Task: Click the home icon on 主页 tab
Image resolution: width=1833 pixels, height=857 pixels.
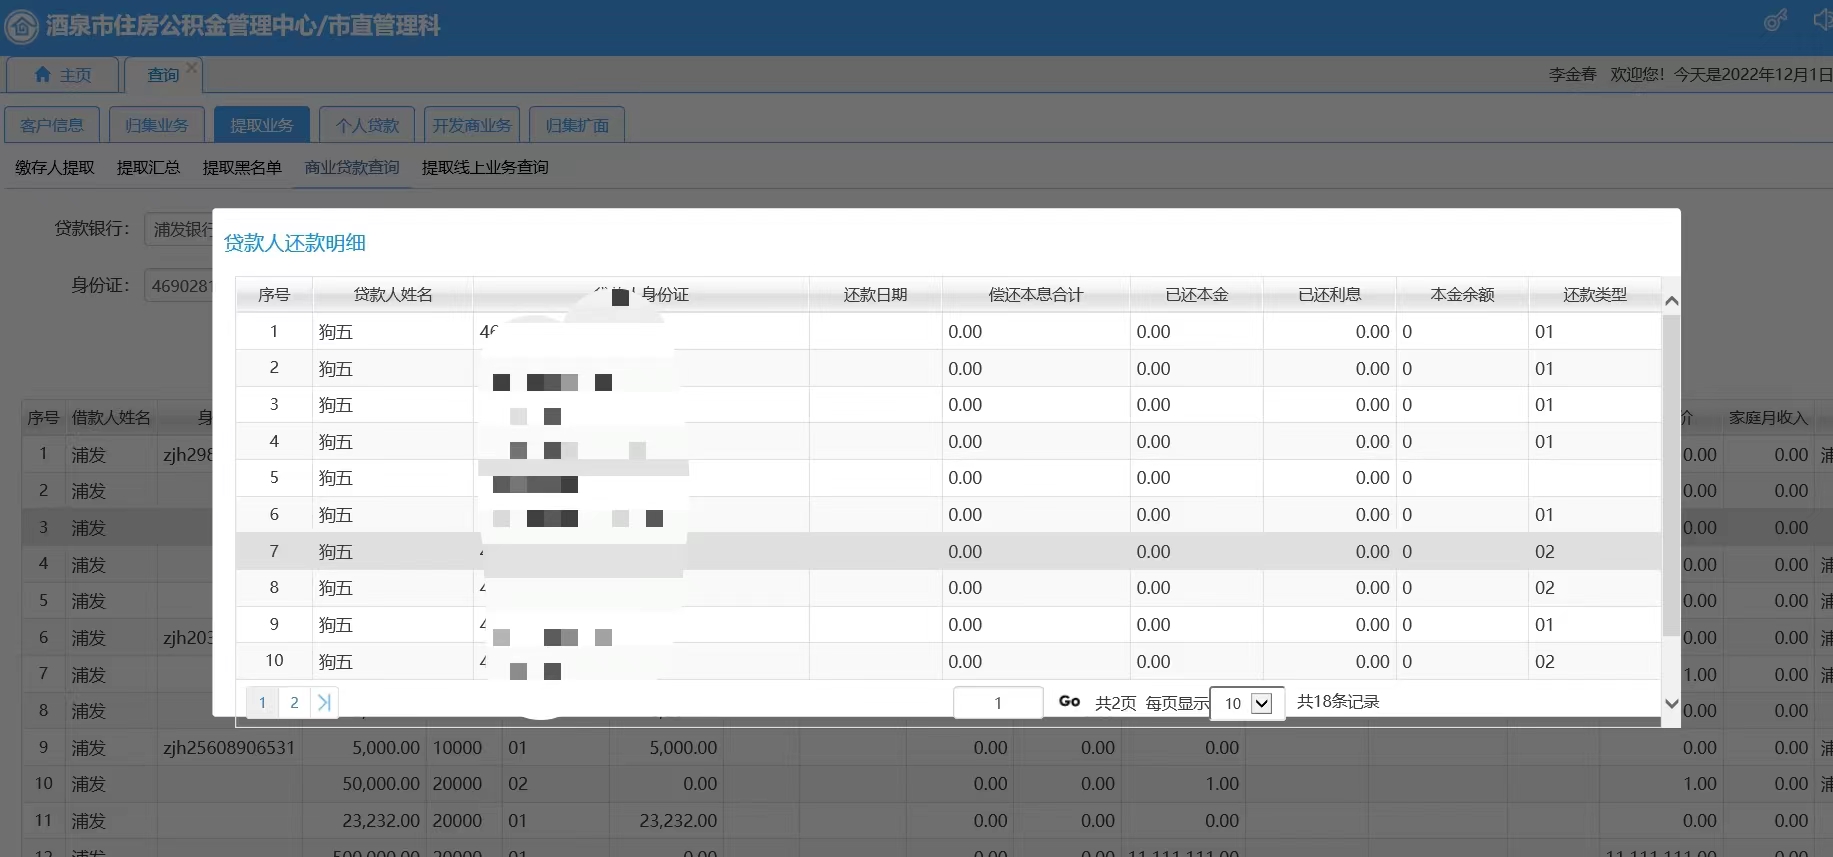Action: pos(42,74)
